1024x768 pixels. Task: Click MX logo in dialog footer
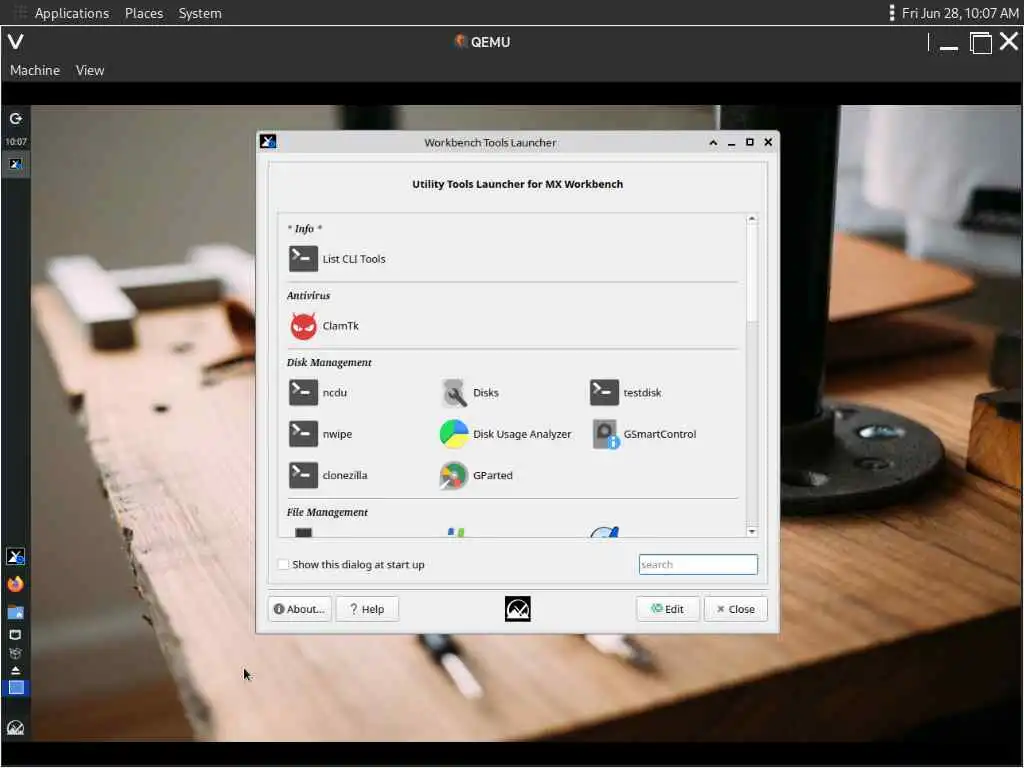click(517, 609)
